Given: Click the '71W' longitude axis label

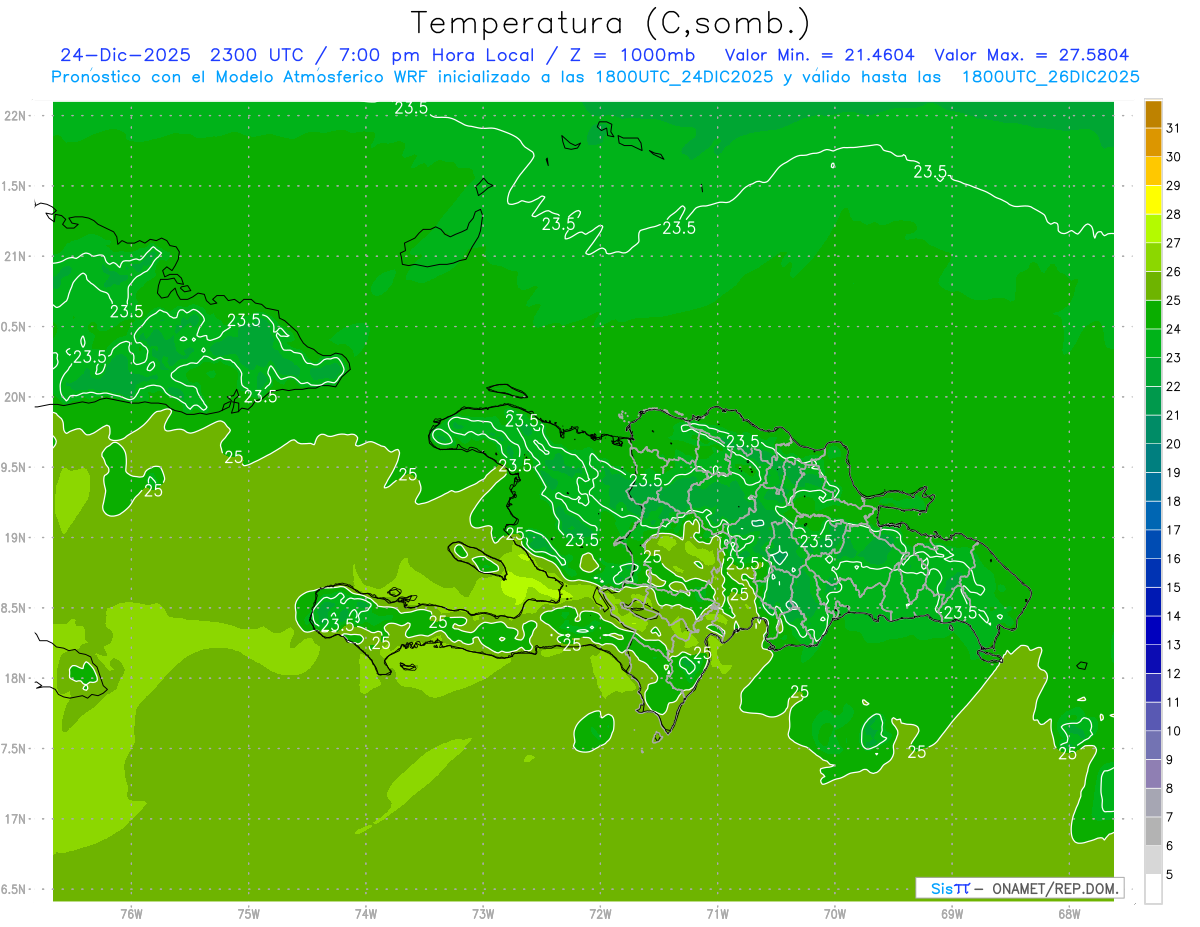Looking at the screenshot, I should [717, 914].
